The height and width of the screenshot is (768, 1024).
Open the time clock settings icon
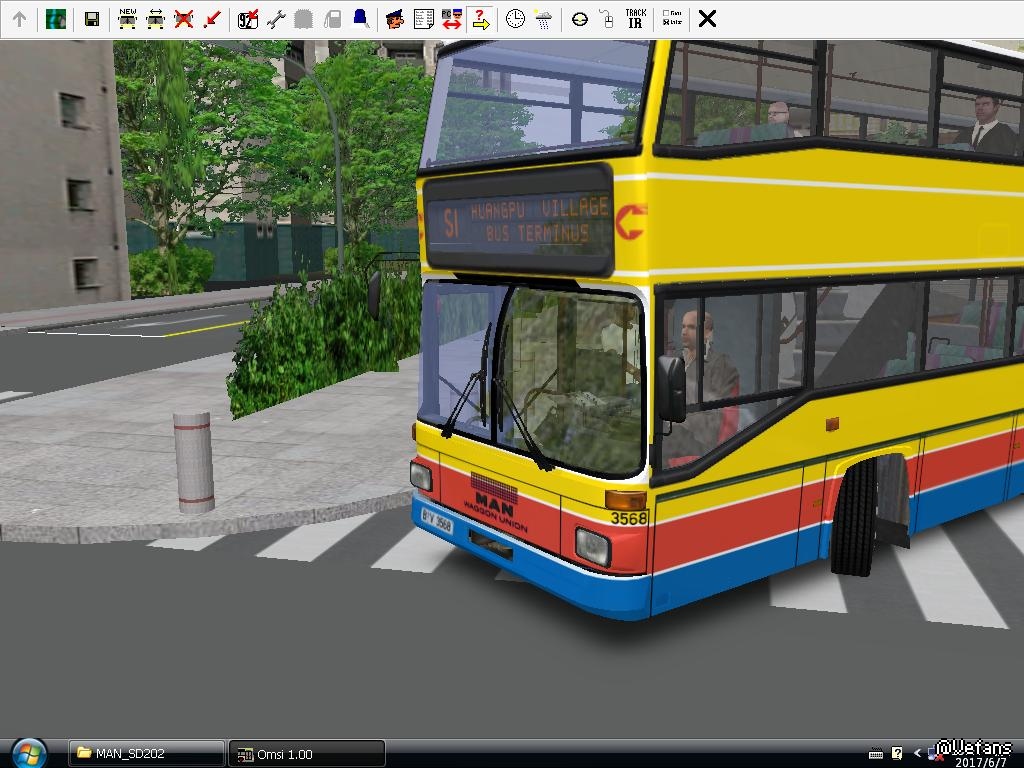click(x=515, y=19)
